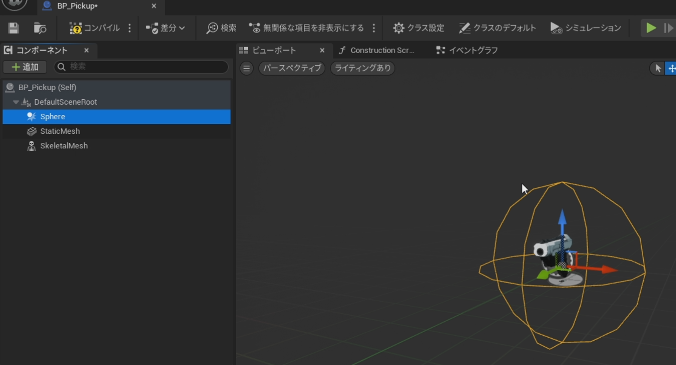The image size is (676, 365).
Task: Click the 検索 search toolbar button
Action: point(221,28)
